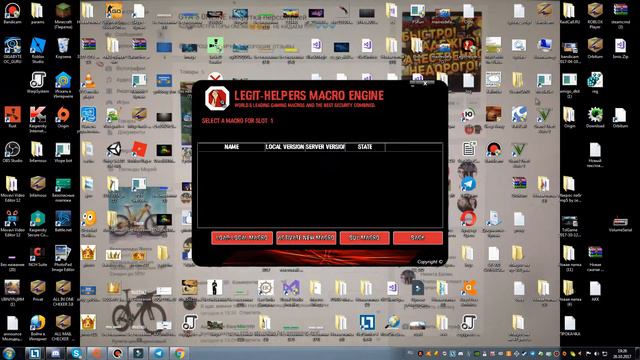
Task: Open the GIGABYTE OC_GURU desktop icon
Action: (x=12, y=50)
